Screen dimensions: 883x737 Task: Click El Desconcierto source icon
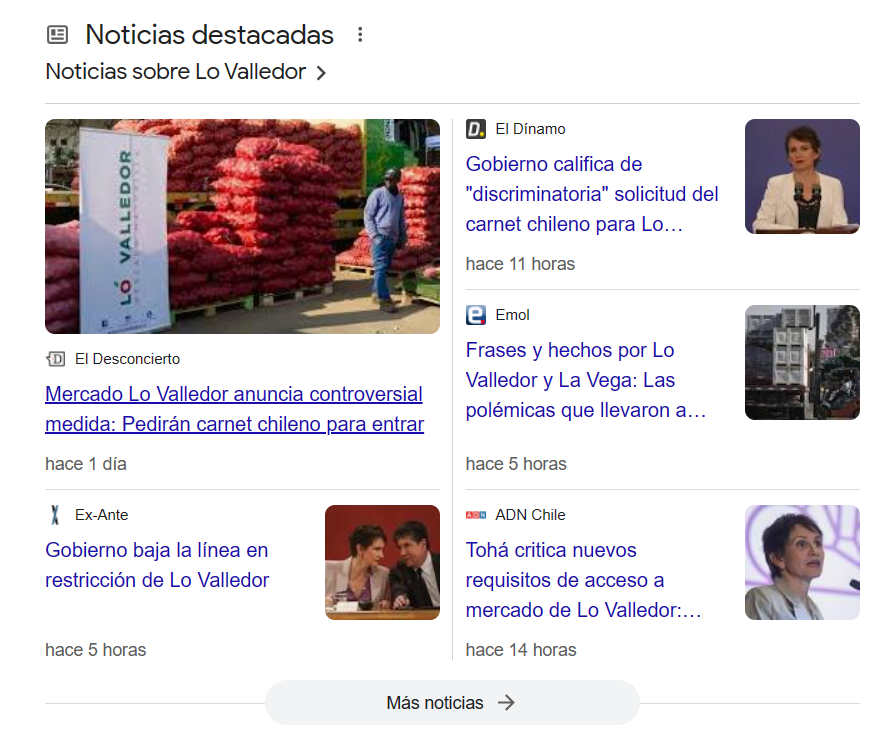pos(56,359)
